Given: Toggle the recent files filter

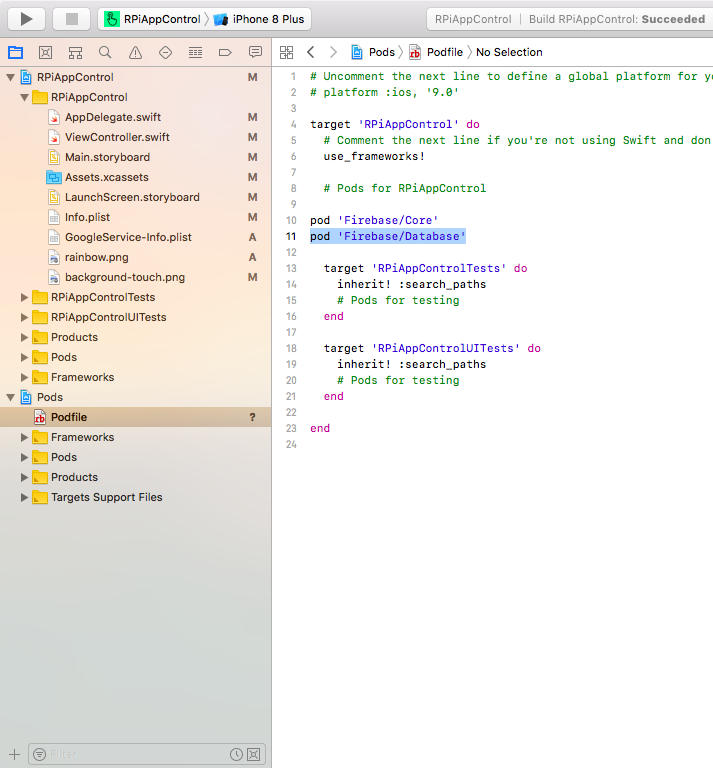Looking at the screenshot, I should 236,754.
